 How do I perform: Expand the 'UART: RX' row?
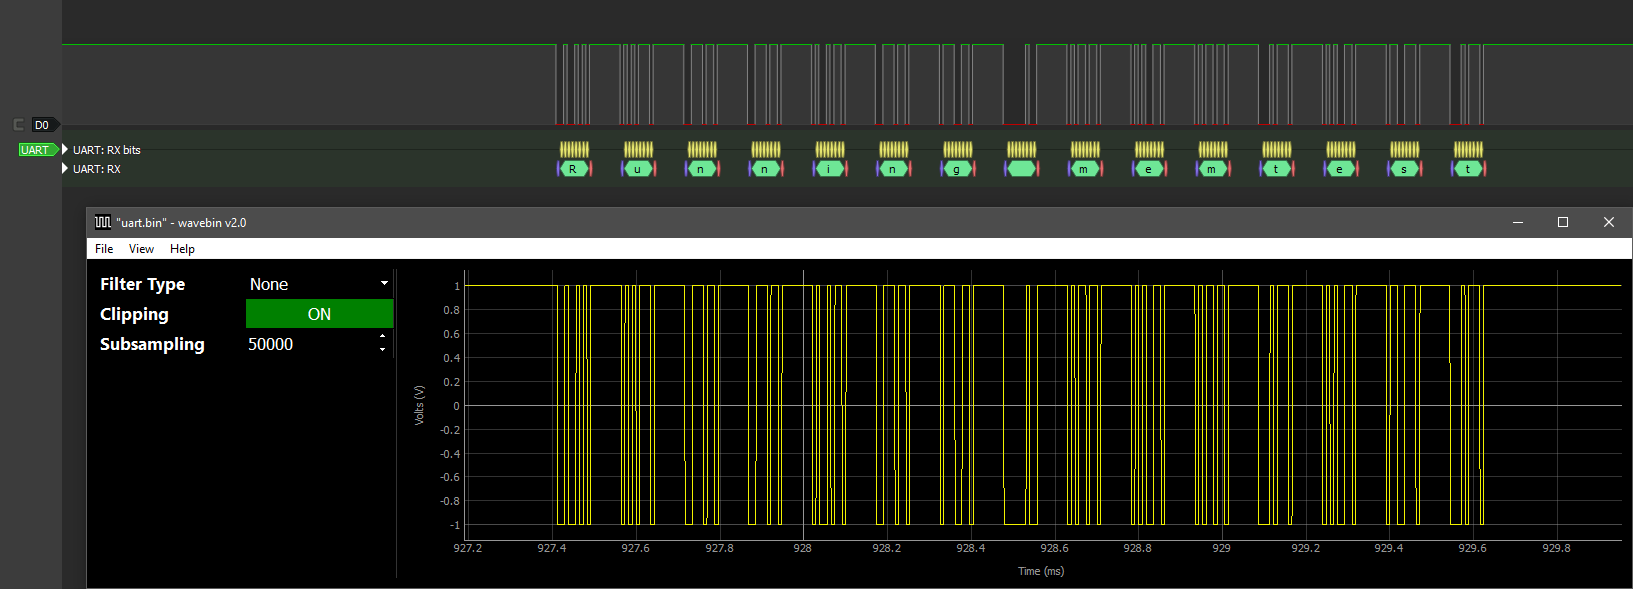point(65,169)
